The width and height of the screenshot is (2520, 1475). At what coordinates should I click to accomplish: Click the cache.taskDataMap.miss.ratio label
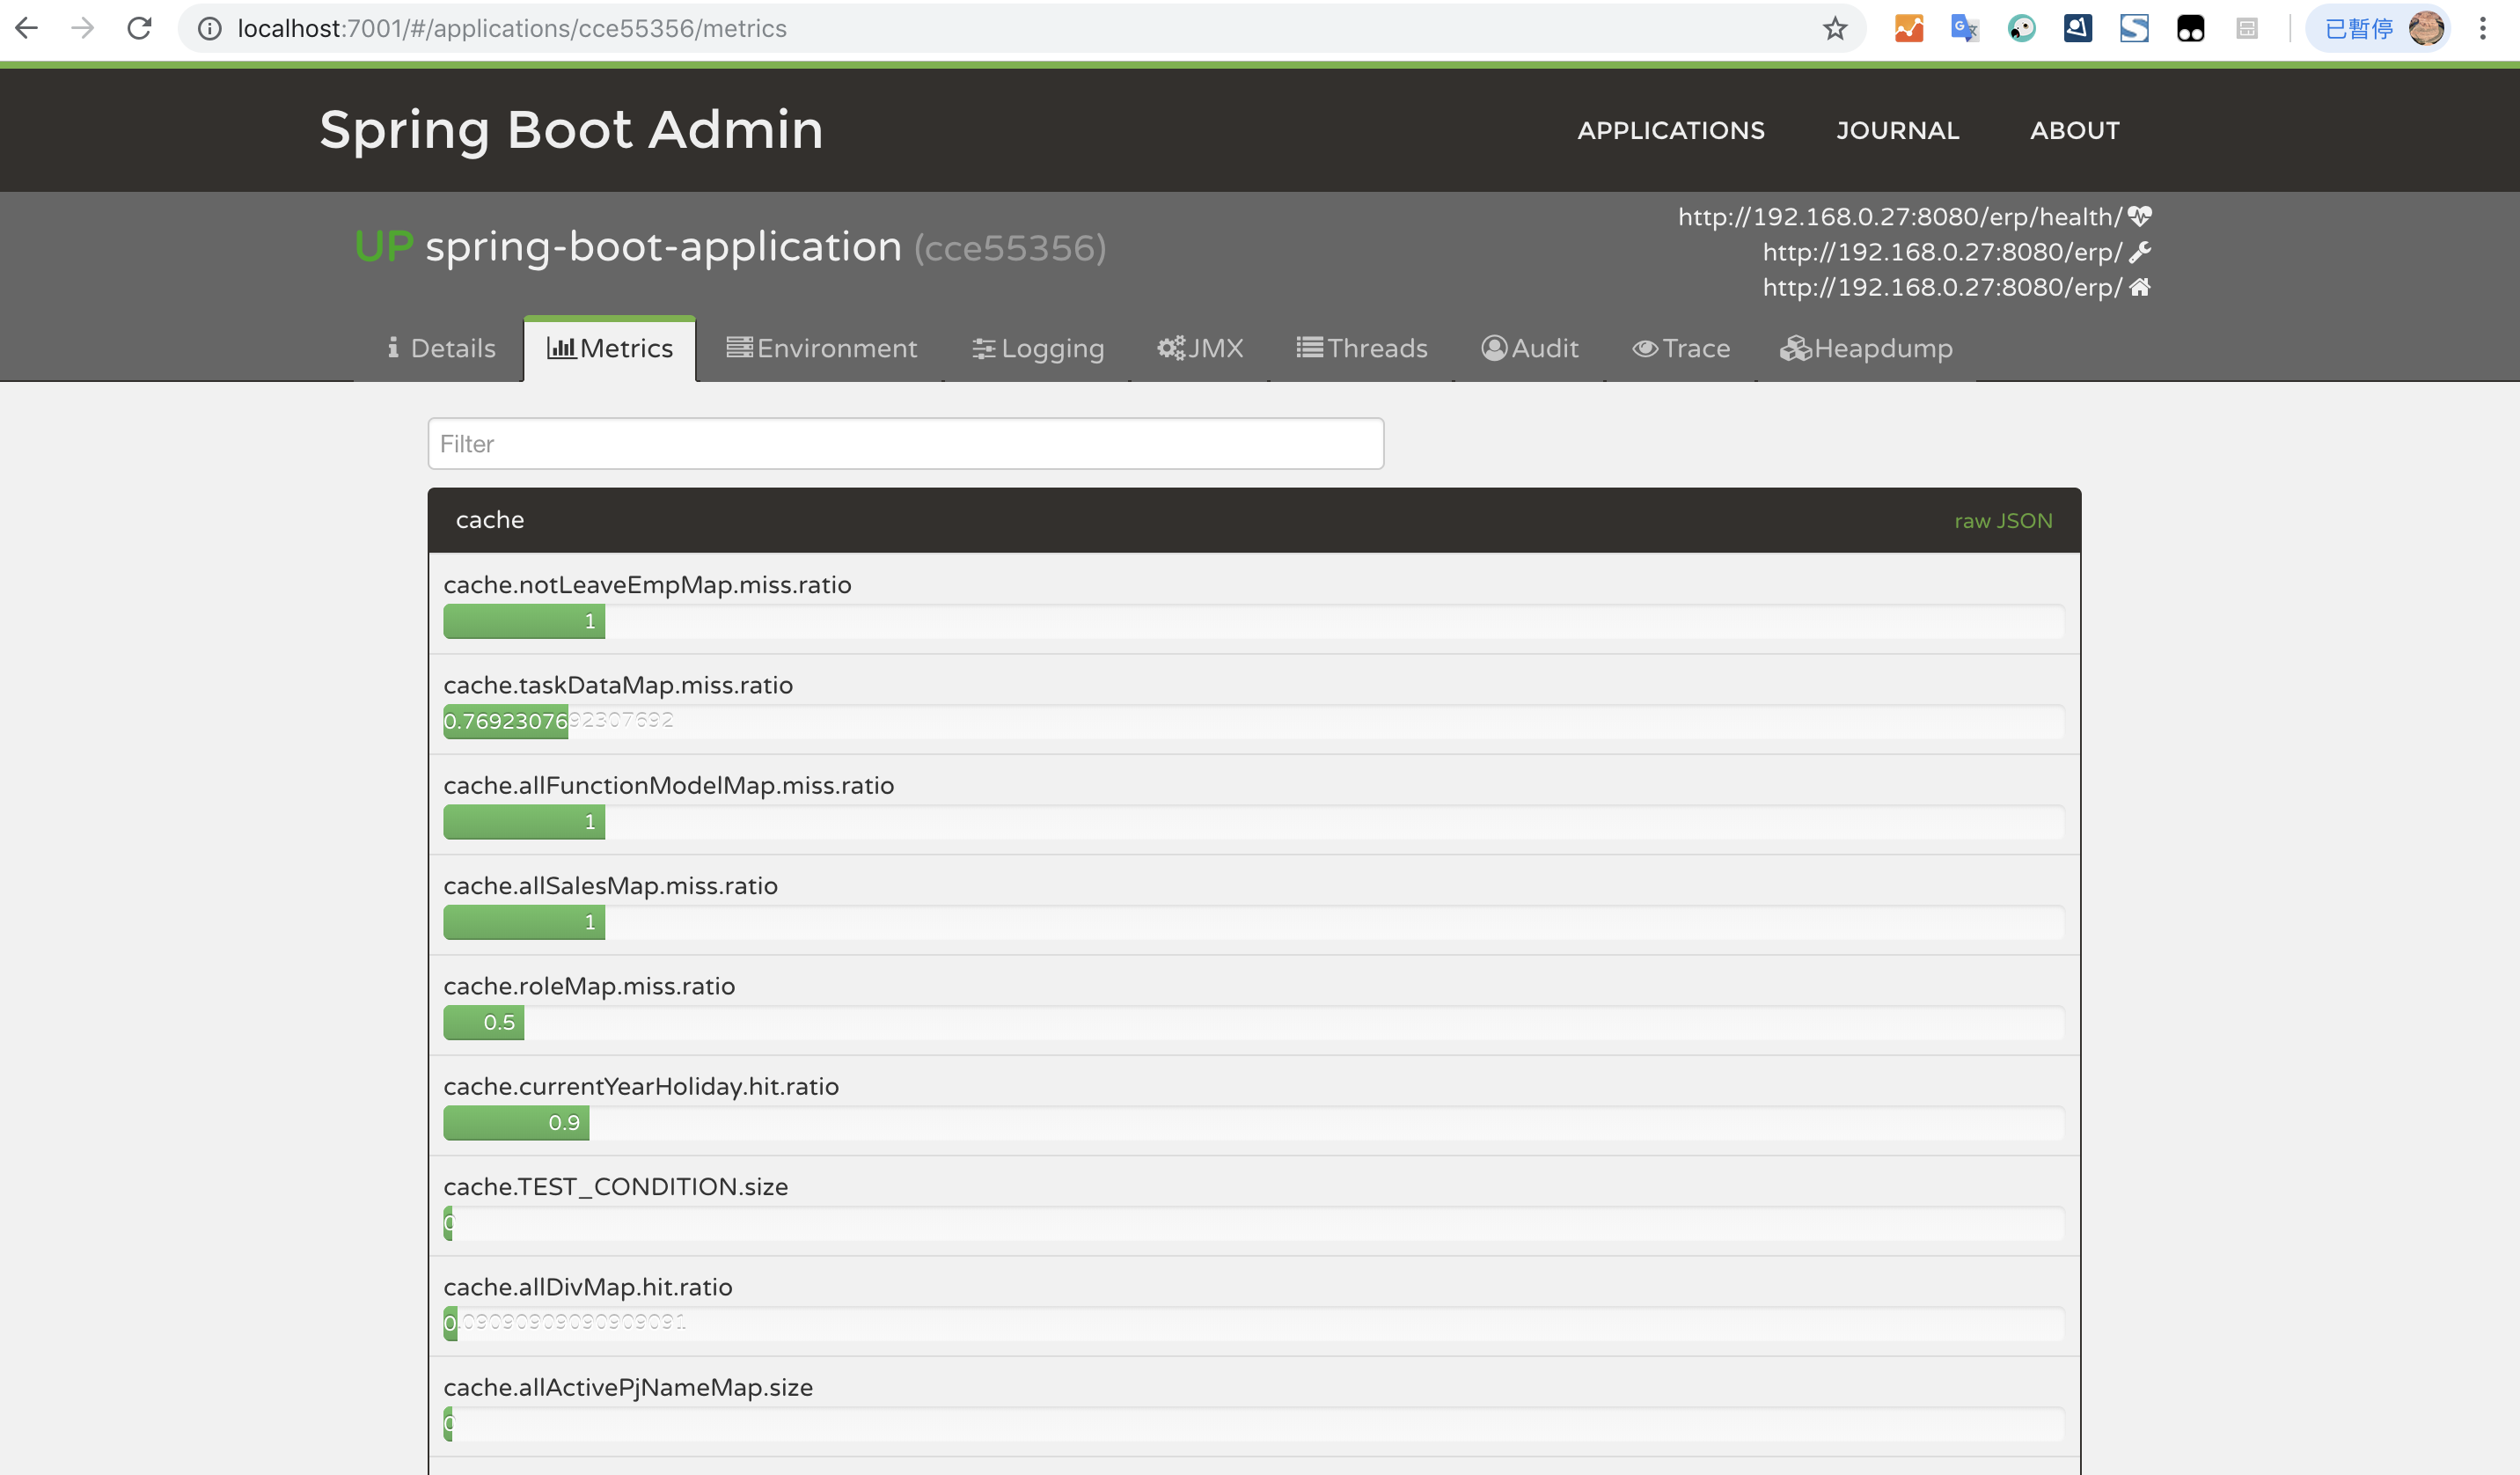(618, 685)
